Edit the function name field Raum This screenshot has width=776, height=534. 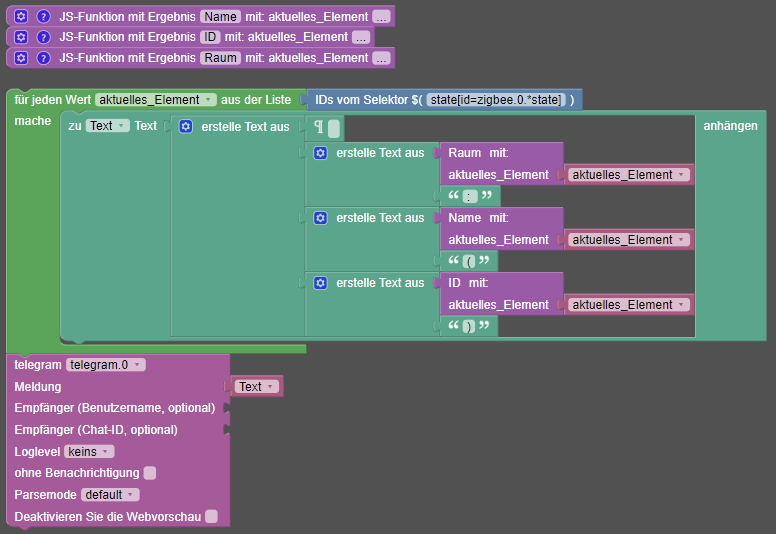pyautogui.click(x=220, y=58)
